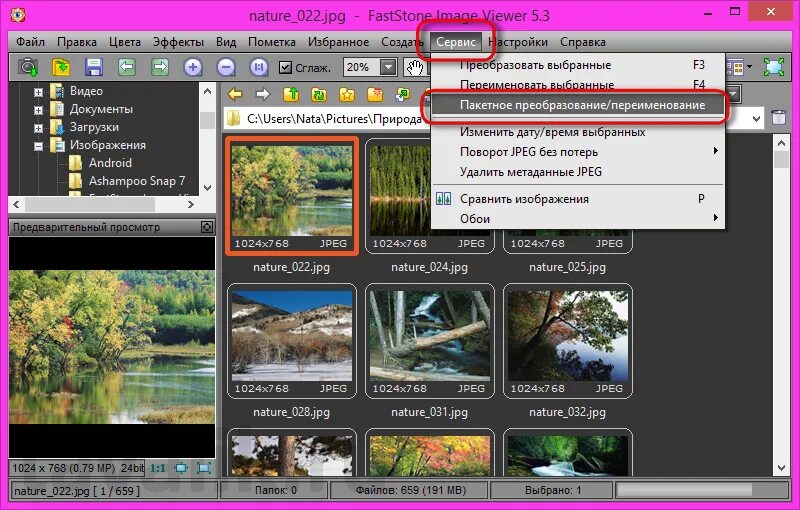800x510 pixels.
Task: Open the Вид menu
Action: [x=226, y=42]
